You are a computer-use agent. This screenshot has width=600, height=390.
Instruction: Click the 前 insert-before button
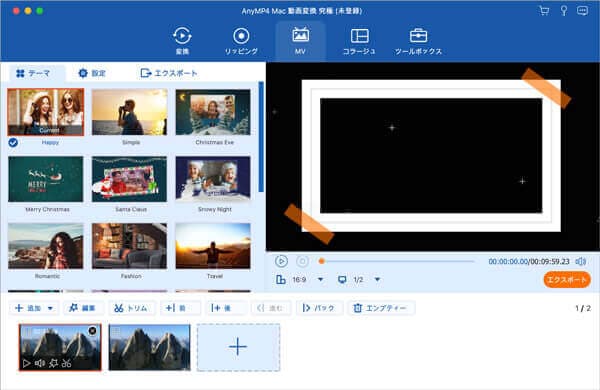tap(181, 308)
